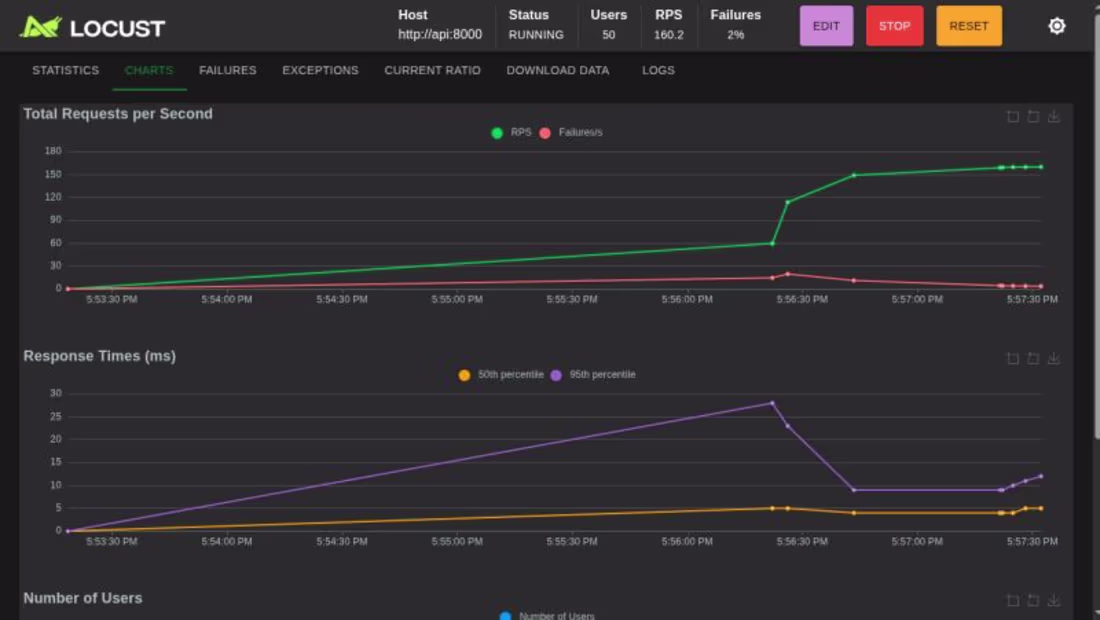Reset zoom on Response Times chart
Viewport: 1100px width, 620px height.
1033,358
